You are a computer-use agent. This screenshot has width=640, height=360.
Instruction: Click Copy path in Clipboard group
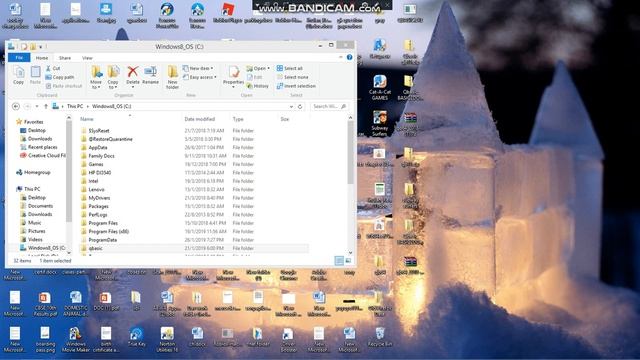60,77
